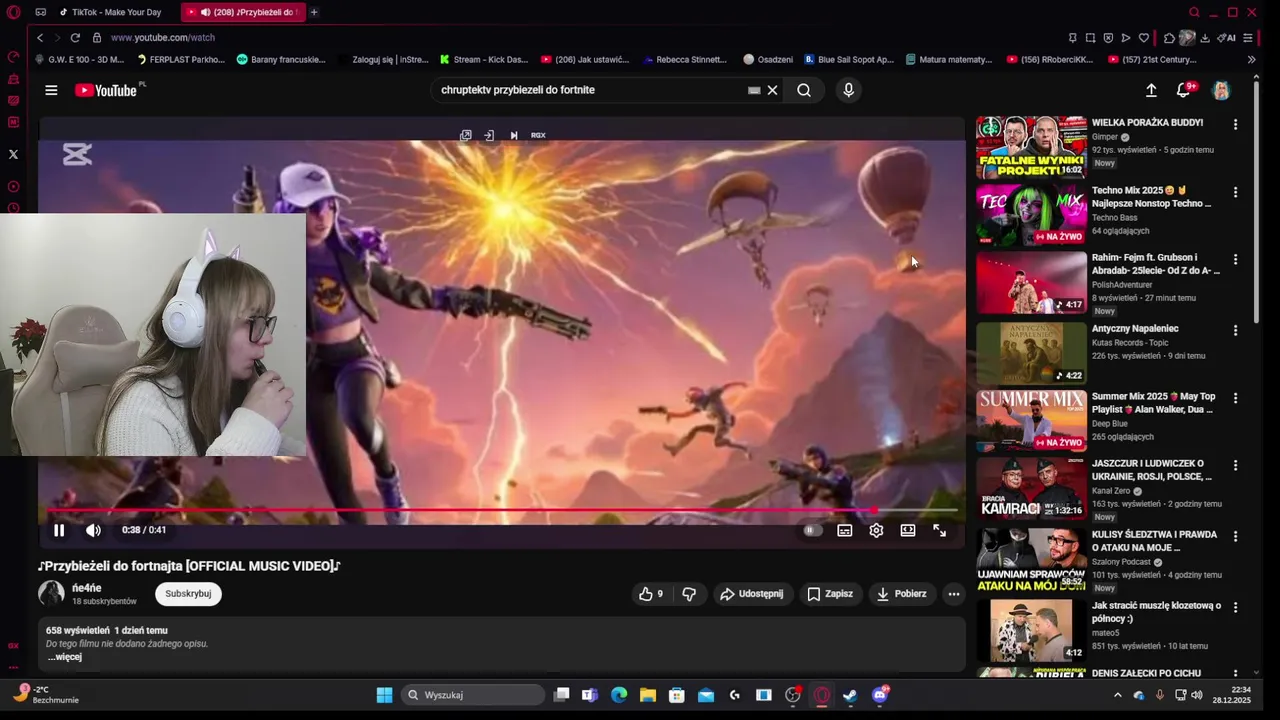Open the X (Twitter) sidebar icon

coord(13,154)
